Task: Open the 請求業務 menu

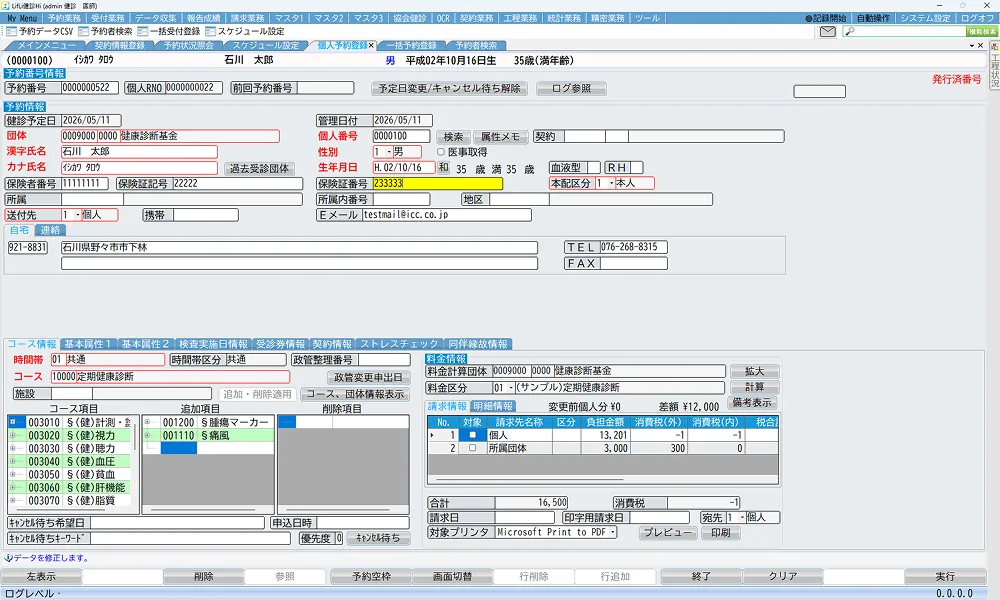Action: coord(247,18)
